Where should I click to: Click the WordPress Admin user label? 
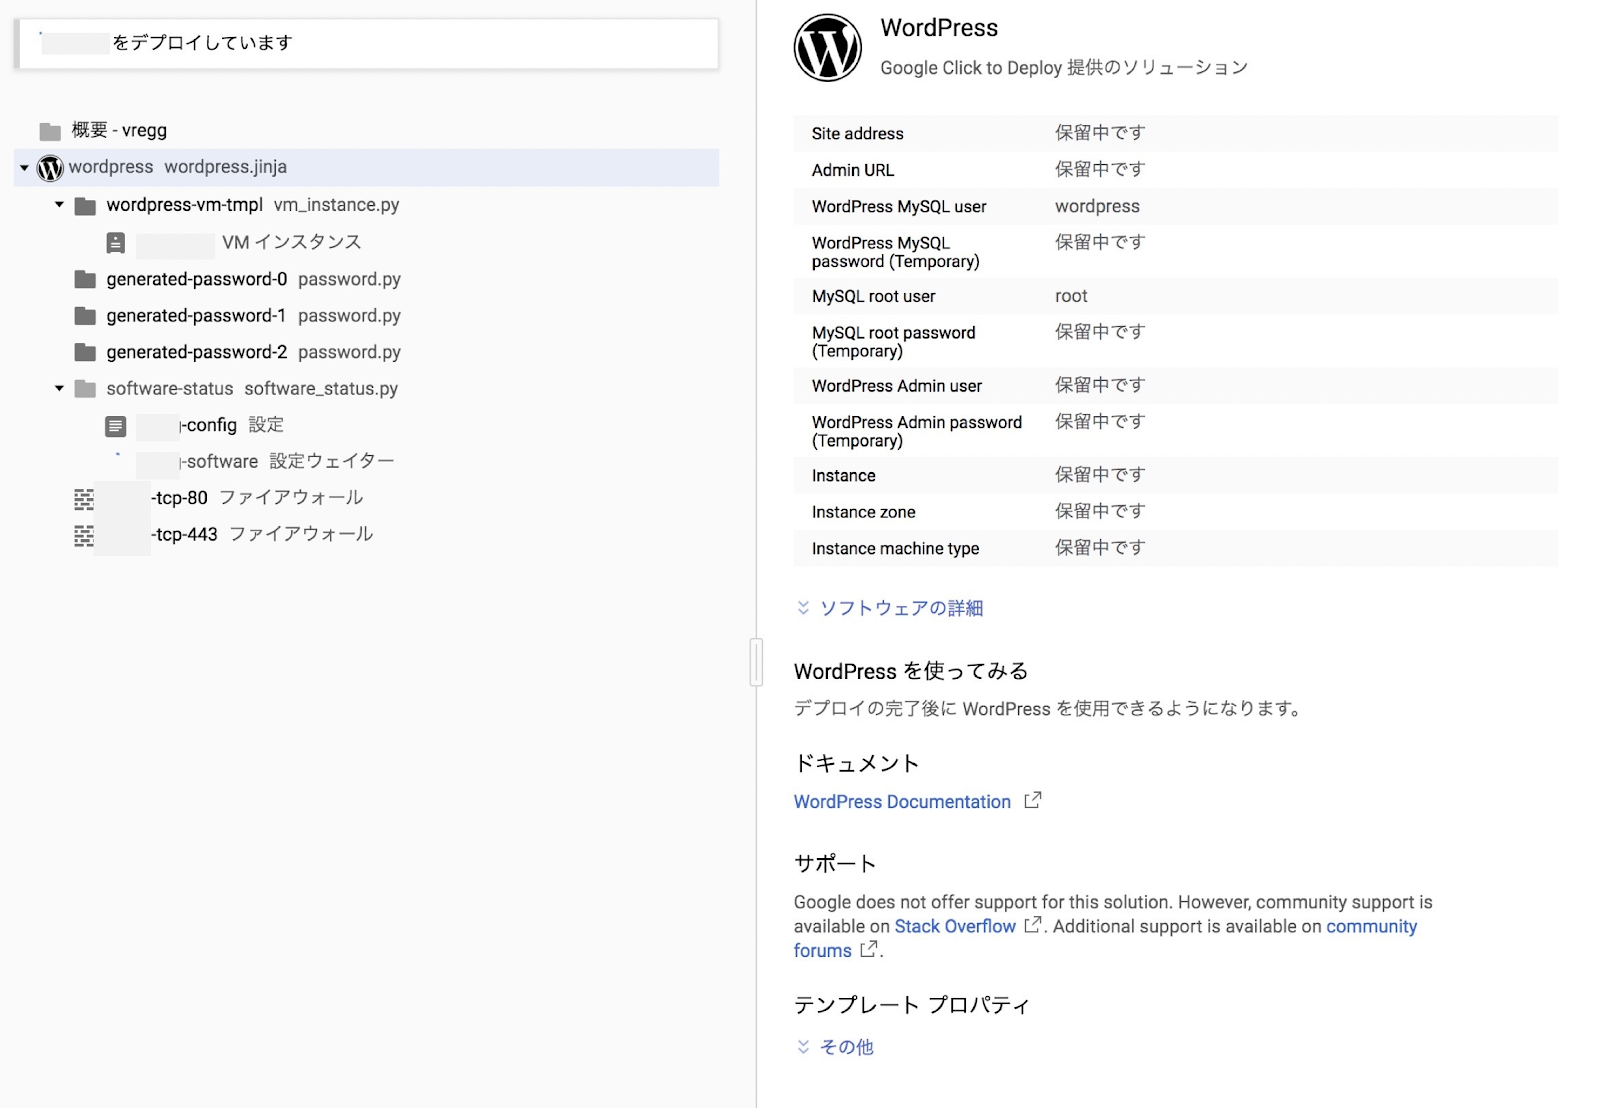tap(897, 386)
